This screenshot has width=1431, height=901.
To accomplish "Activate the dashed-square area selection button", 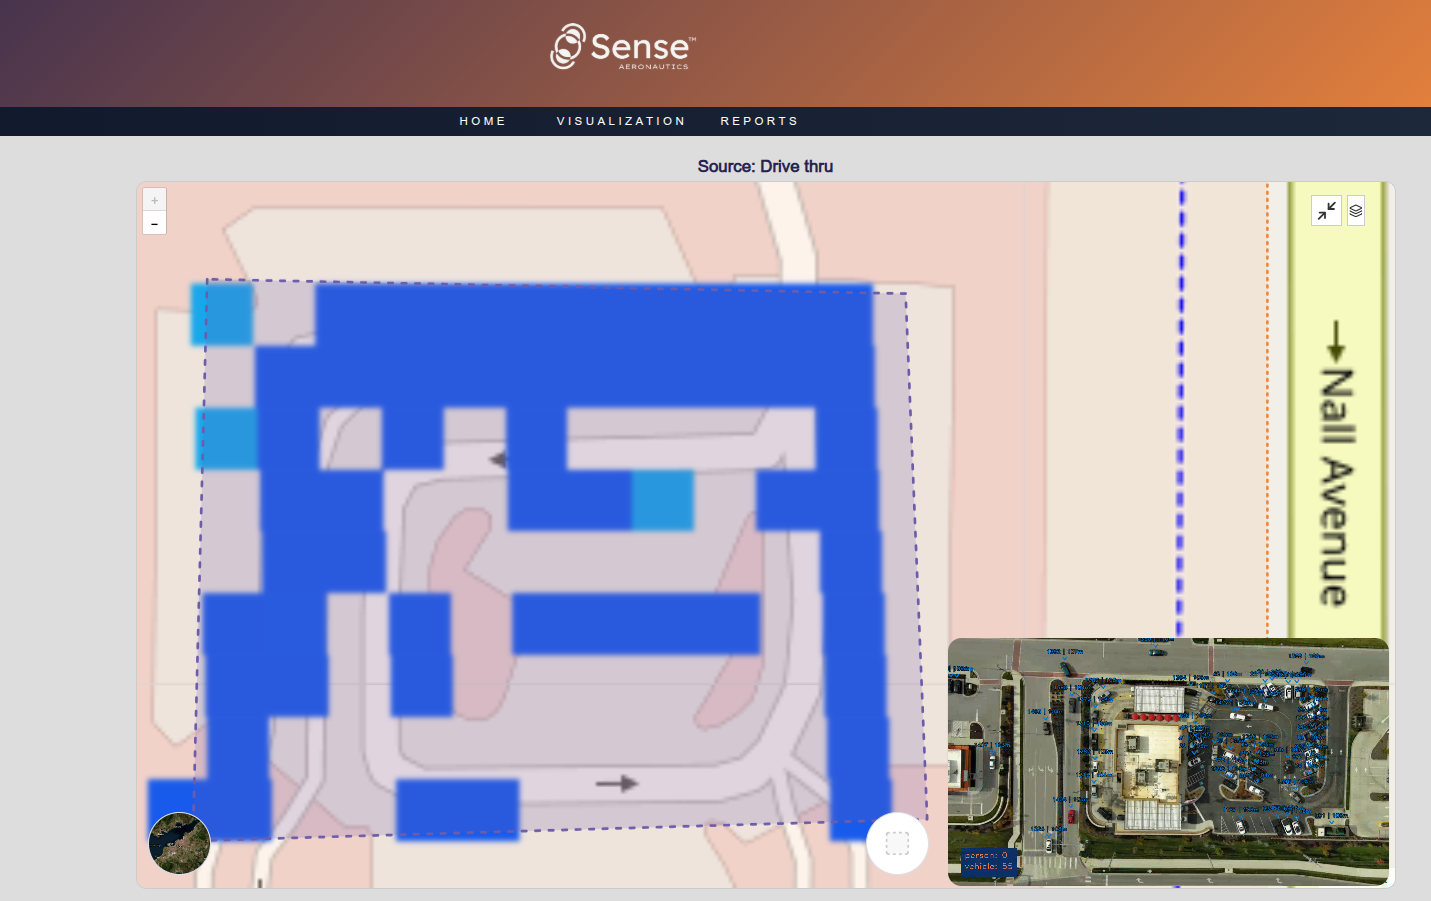I will tap(897, 843).
